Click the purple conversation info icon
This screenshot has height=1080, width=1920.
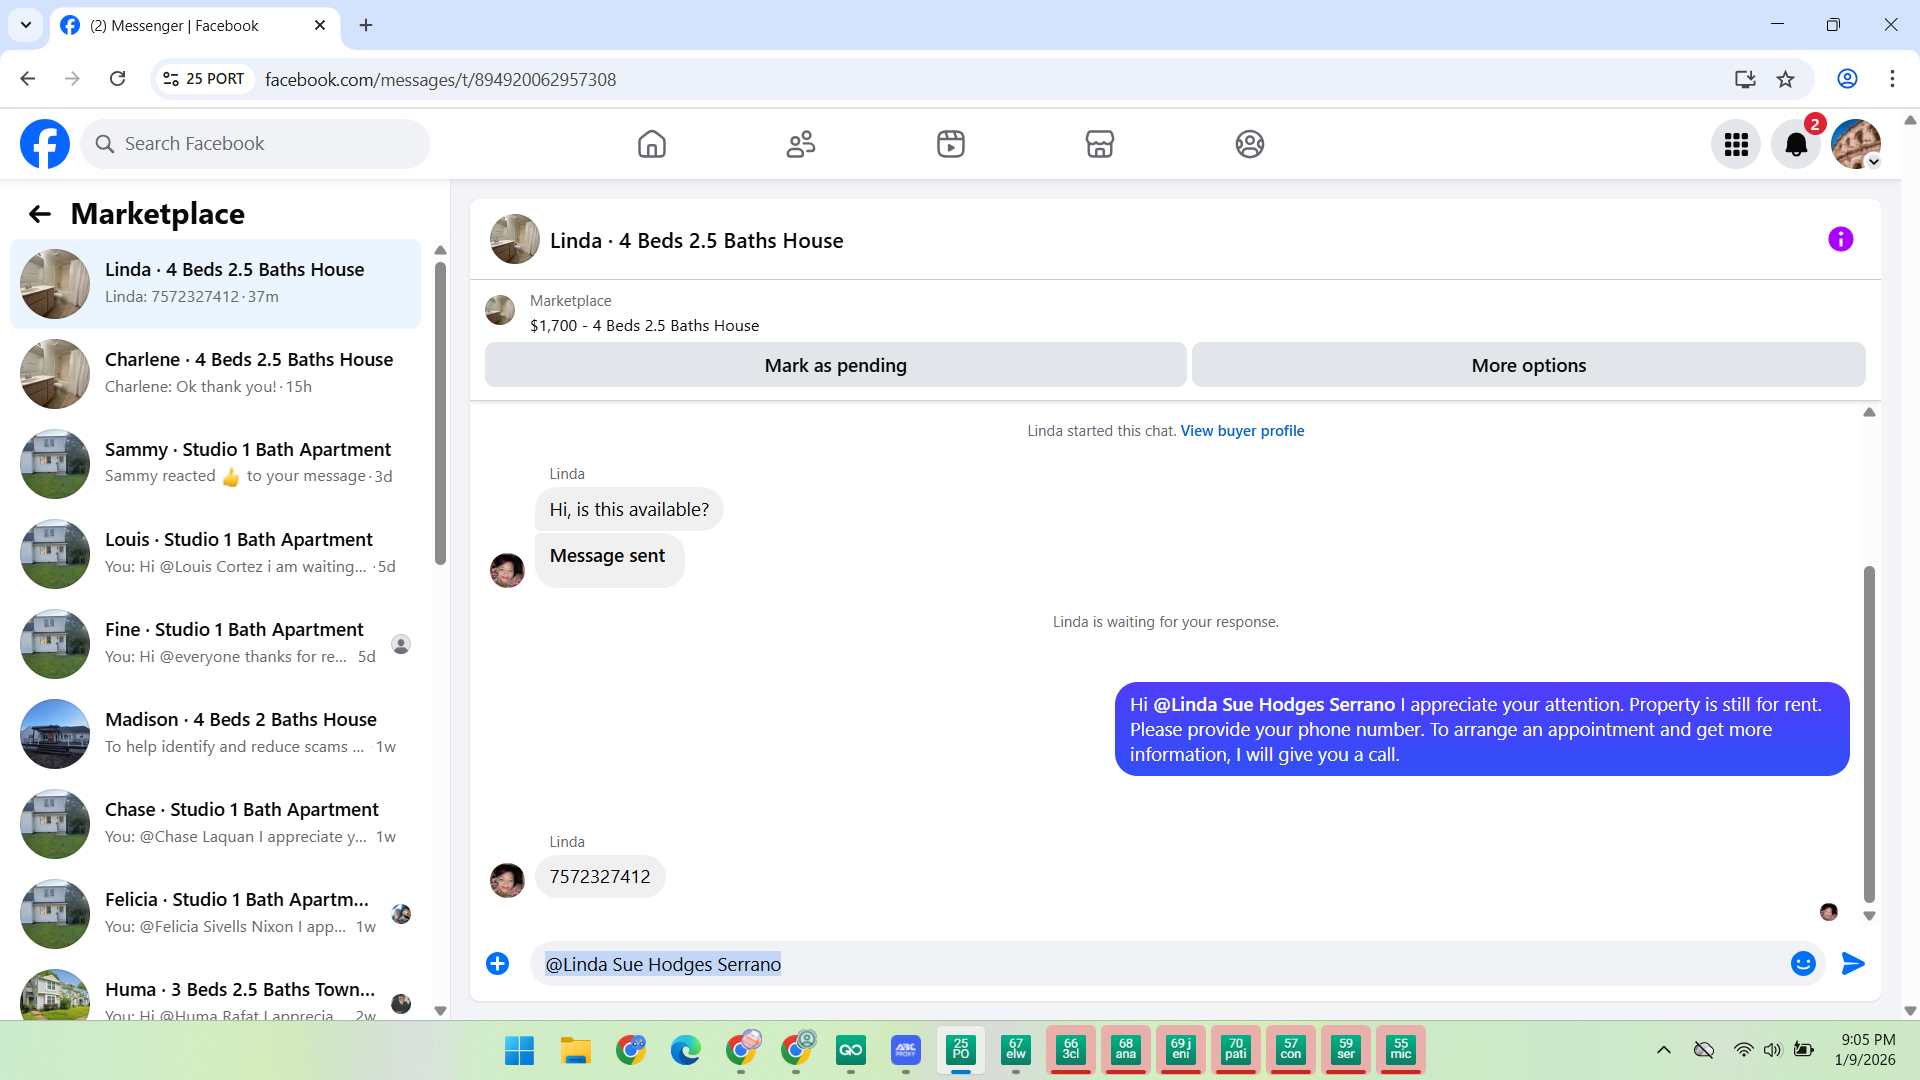(x=1840, y=239)
